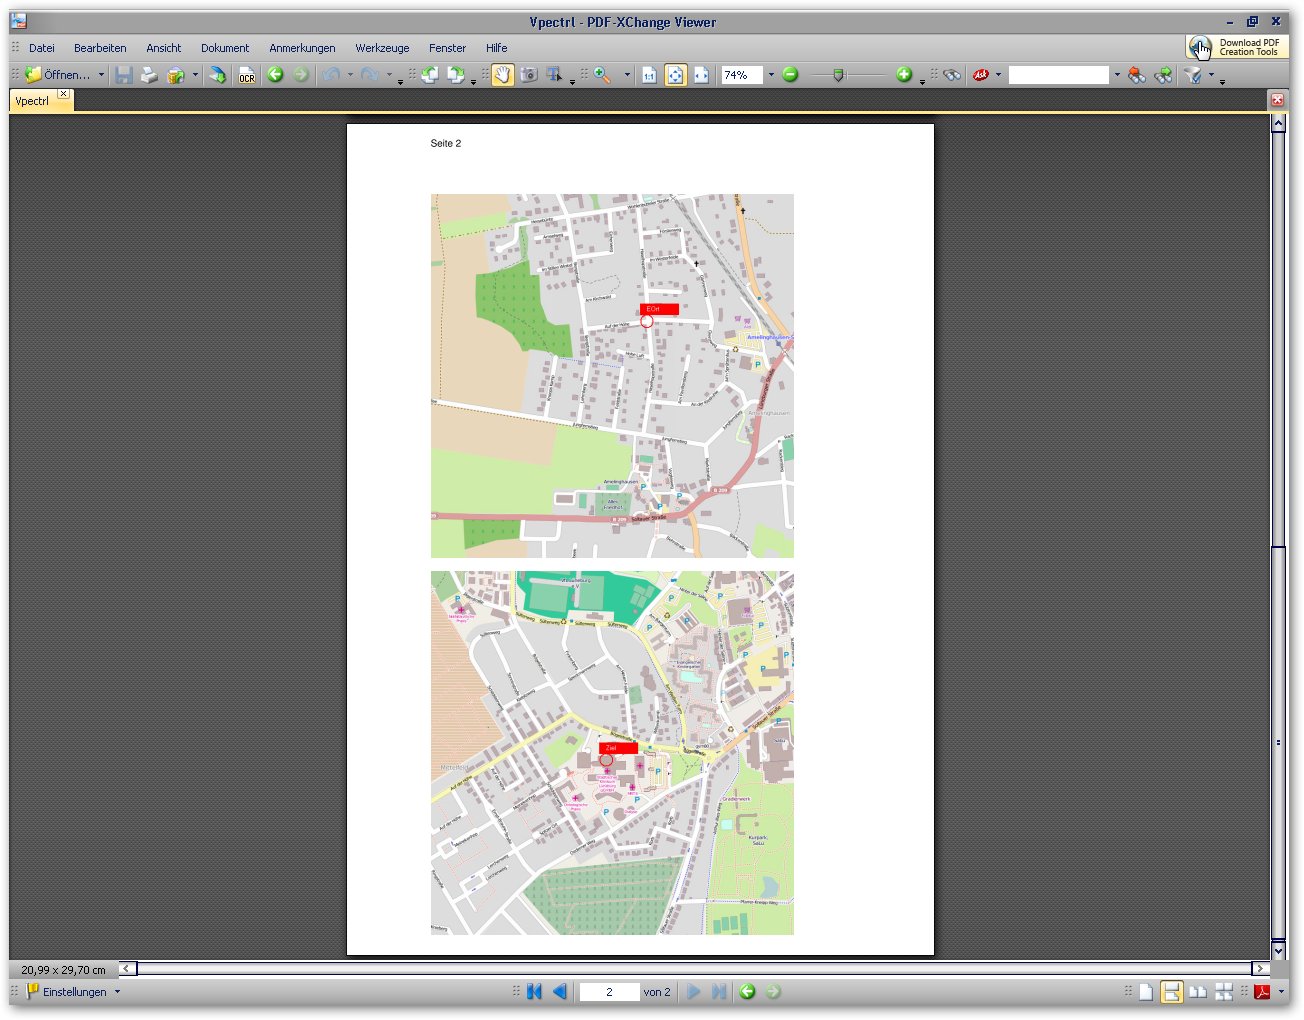Screen dimensions: 1304x1020
Task: Expand the email options dropdown arrow
Action: (195, 75)
